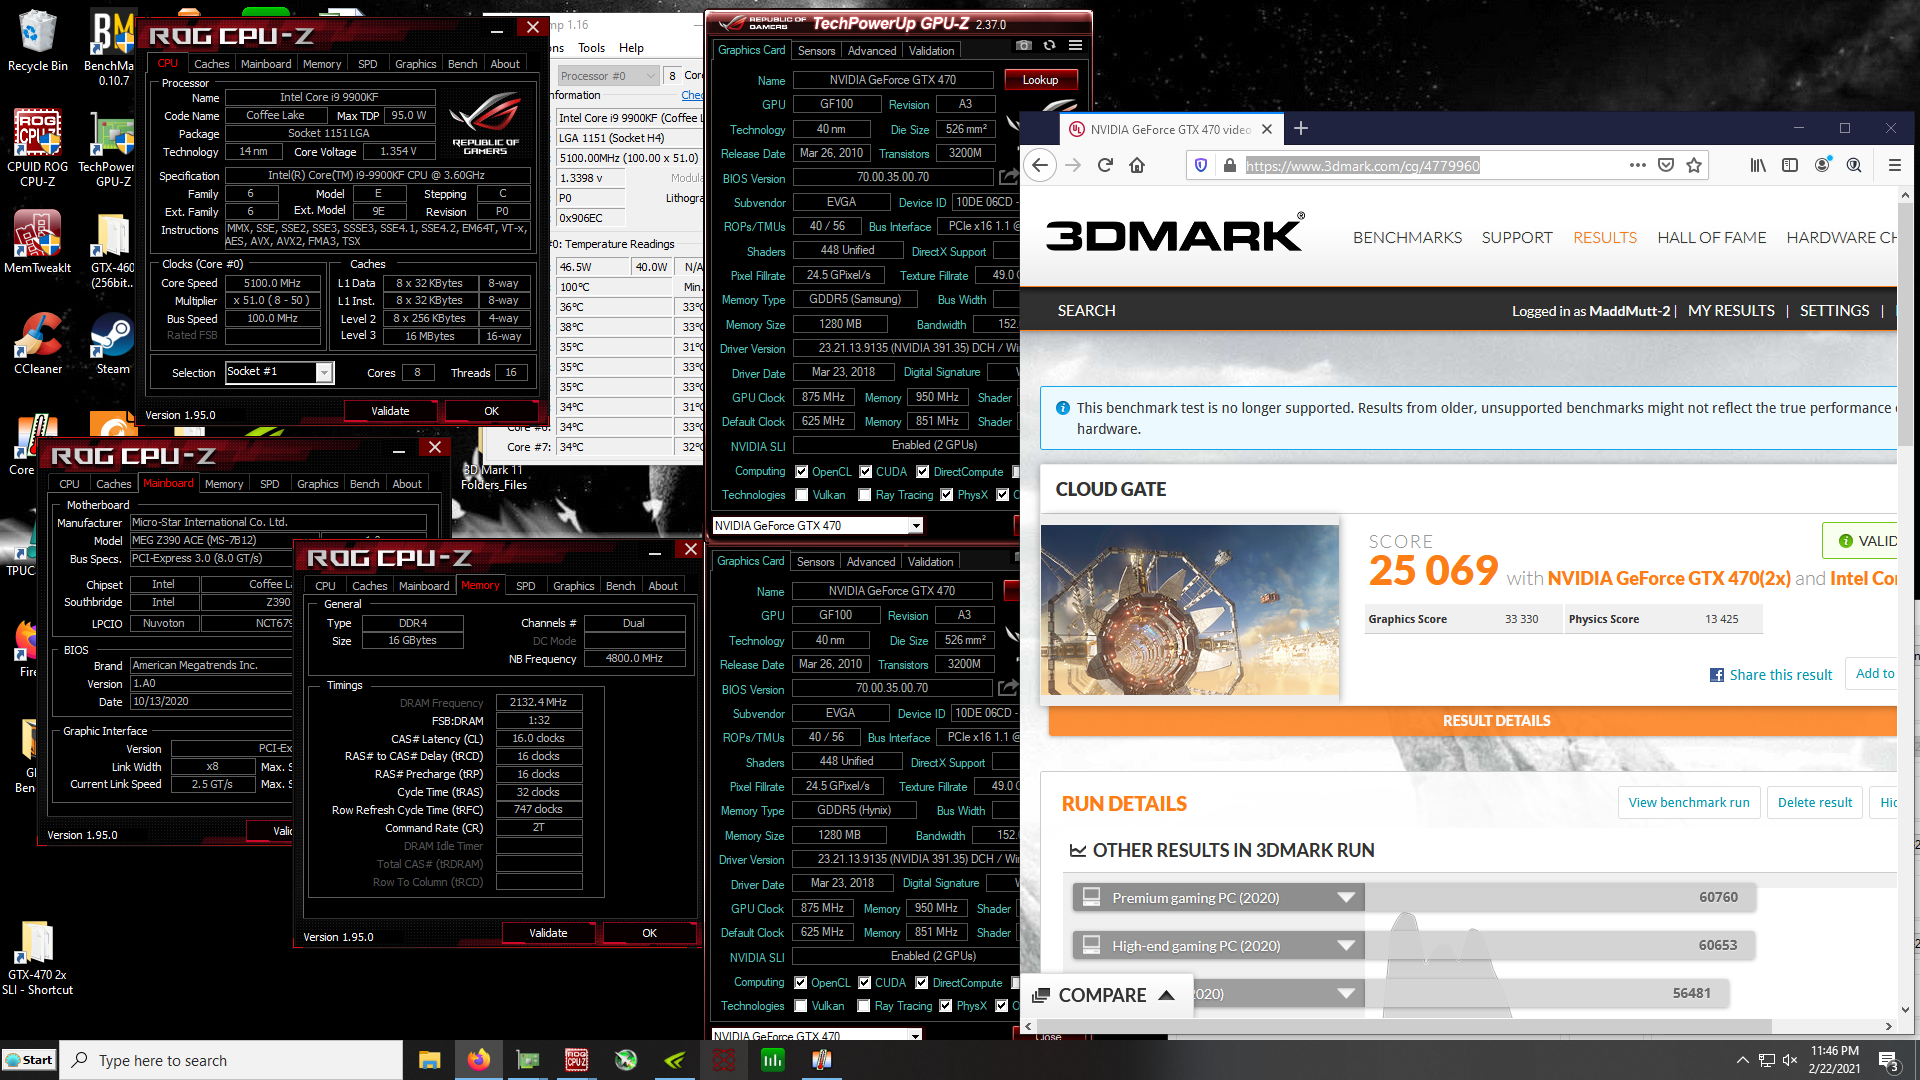Take GPU-Z screenshot with camera icon
Image resolution: width=1920 pixels, height=1080 pixels.
tap(1023, 45)
